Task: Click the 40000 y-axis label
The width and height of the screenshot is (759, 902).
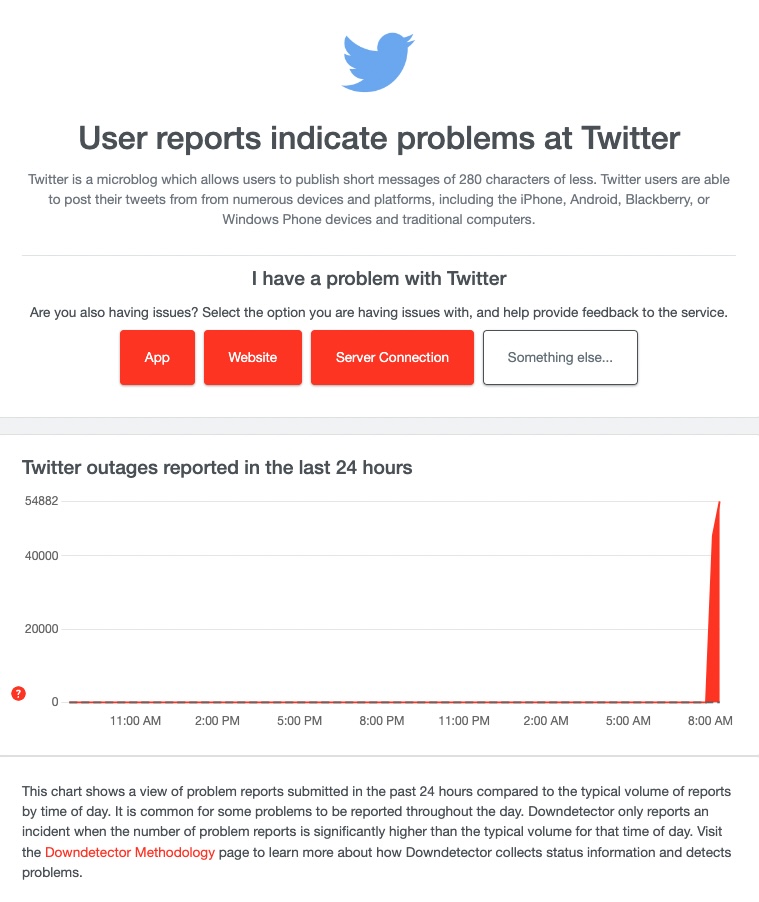Action: point(42,556)
